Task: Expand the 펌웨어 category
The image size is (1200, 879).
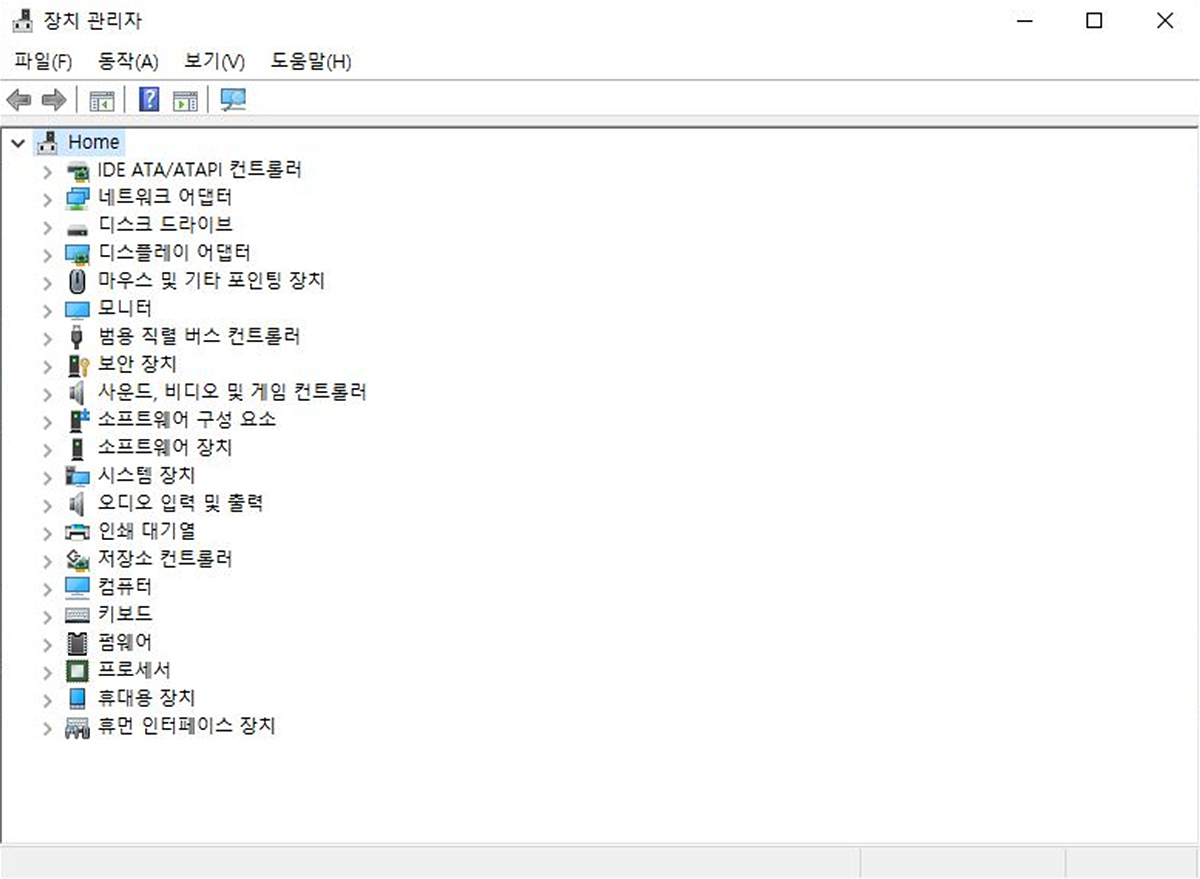Action: pos(47,643)
